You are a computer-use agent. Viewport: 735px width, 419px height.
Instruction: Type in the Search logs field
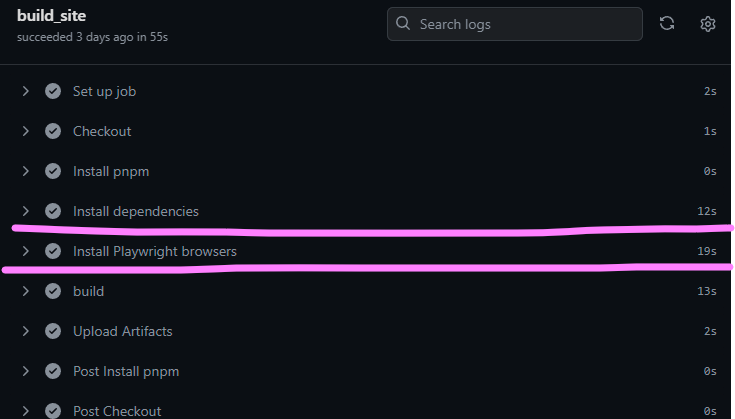pyautogui.click(x=525, y=24)
